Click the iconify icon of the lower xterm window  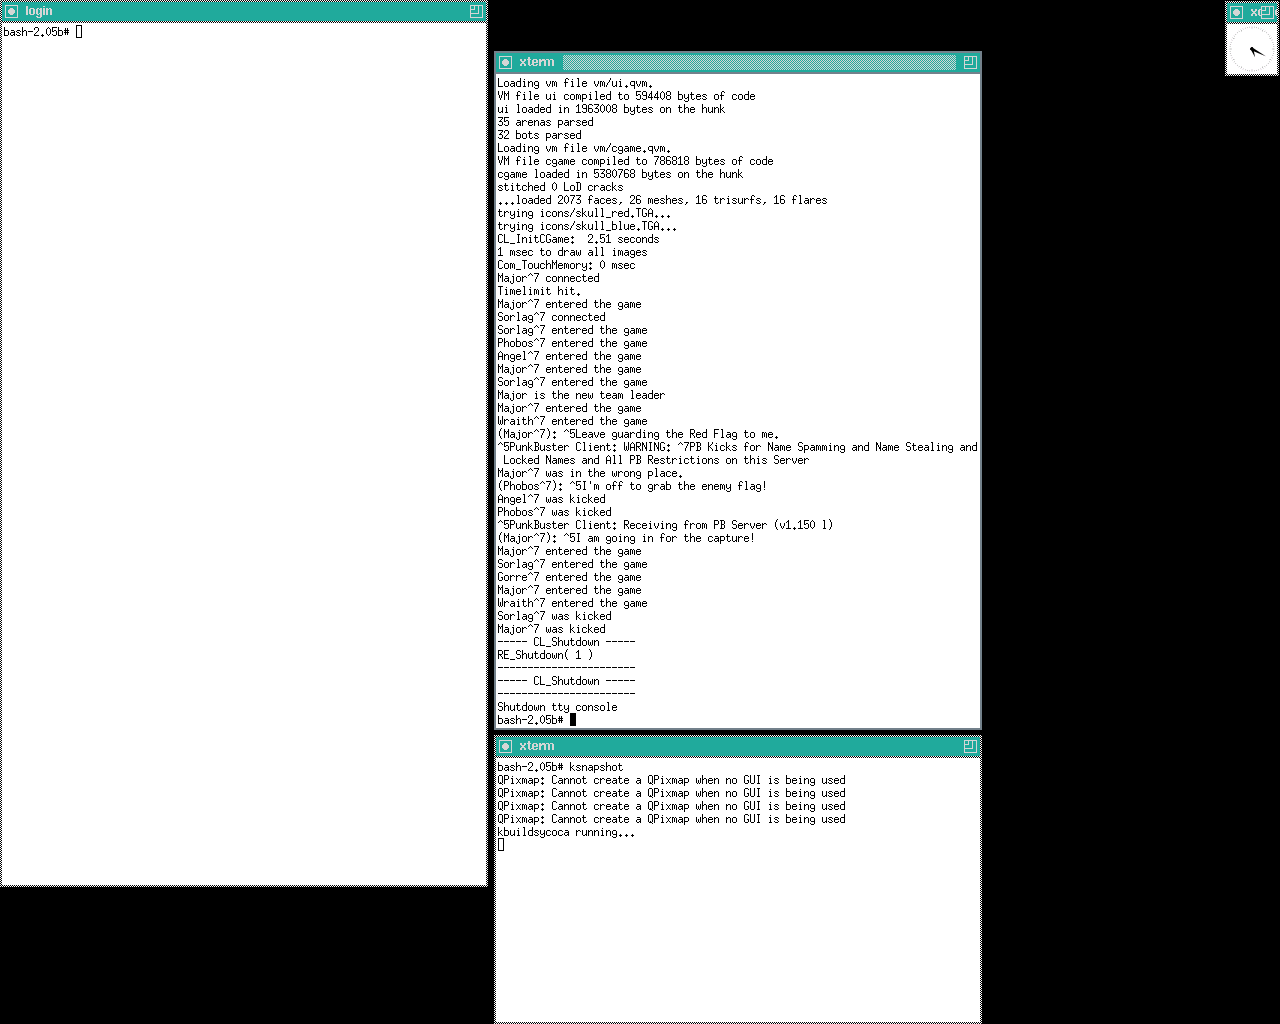pyautogui.click(x=506, y=746)
